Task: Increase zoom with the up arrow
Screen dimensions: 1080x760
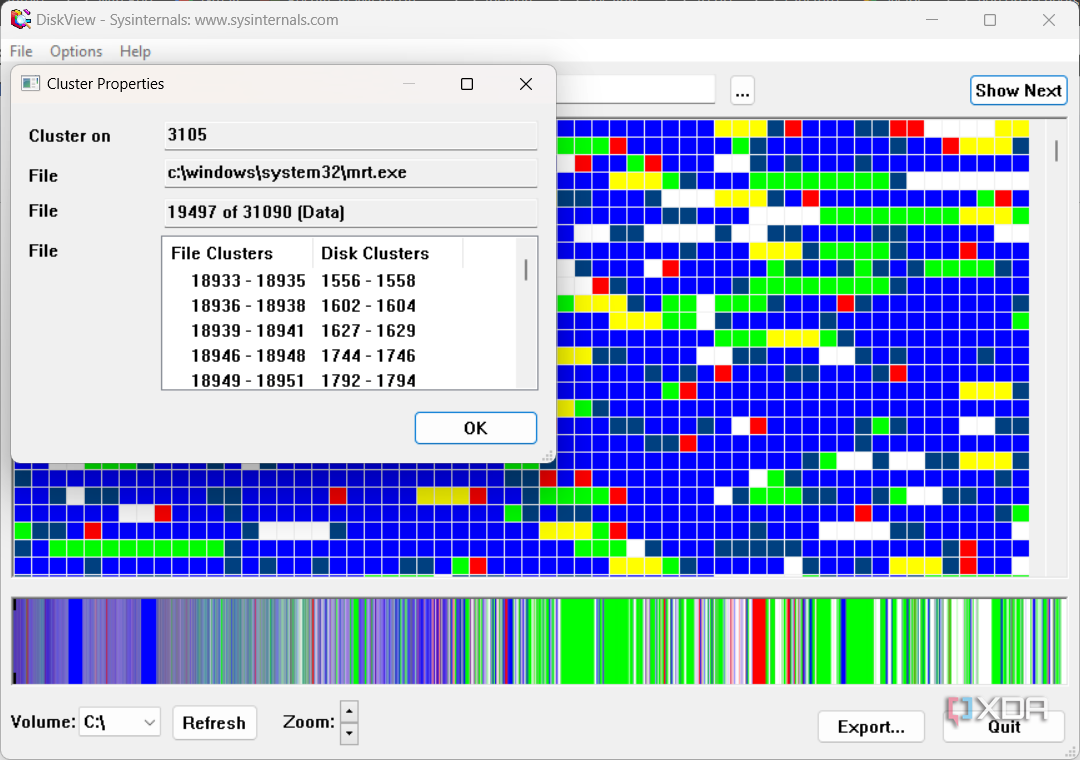Action: (x=349, y=712)
